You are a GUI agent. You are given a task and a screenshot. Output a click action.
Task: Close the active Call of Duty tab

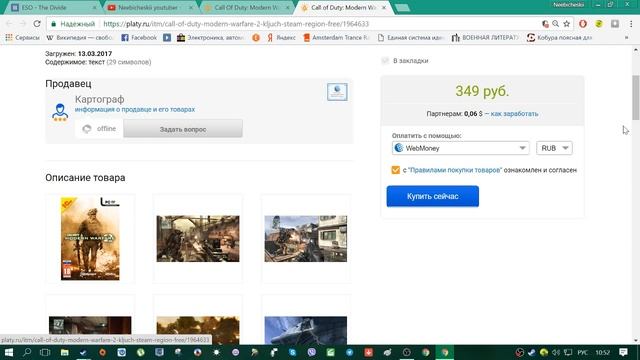coord(384,7)
